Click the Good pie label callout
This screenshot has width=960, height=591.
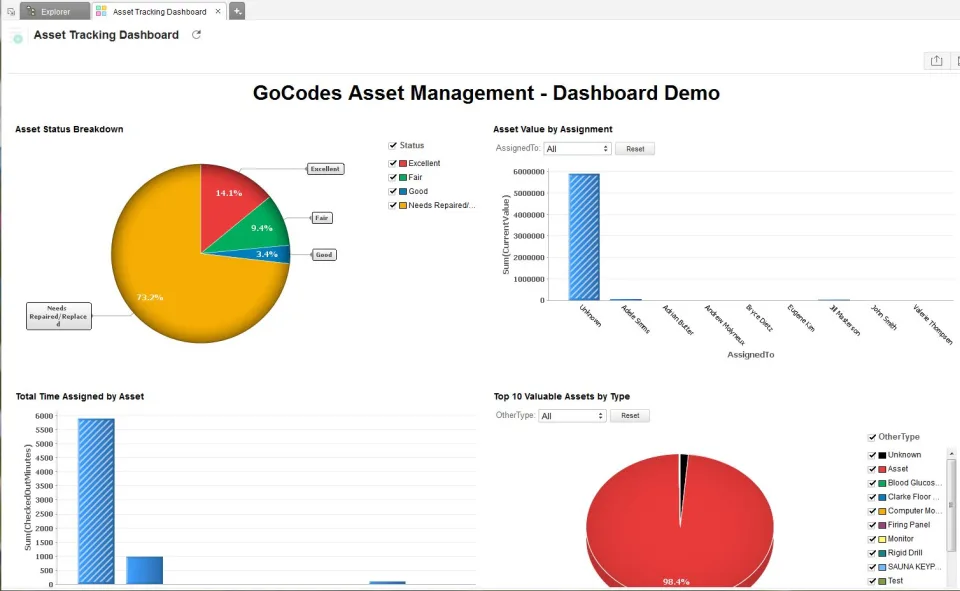point(324,255)
